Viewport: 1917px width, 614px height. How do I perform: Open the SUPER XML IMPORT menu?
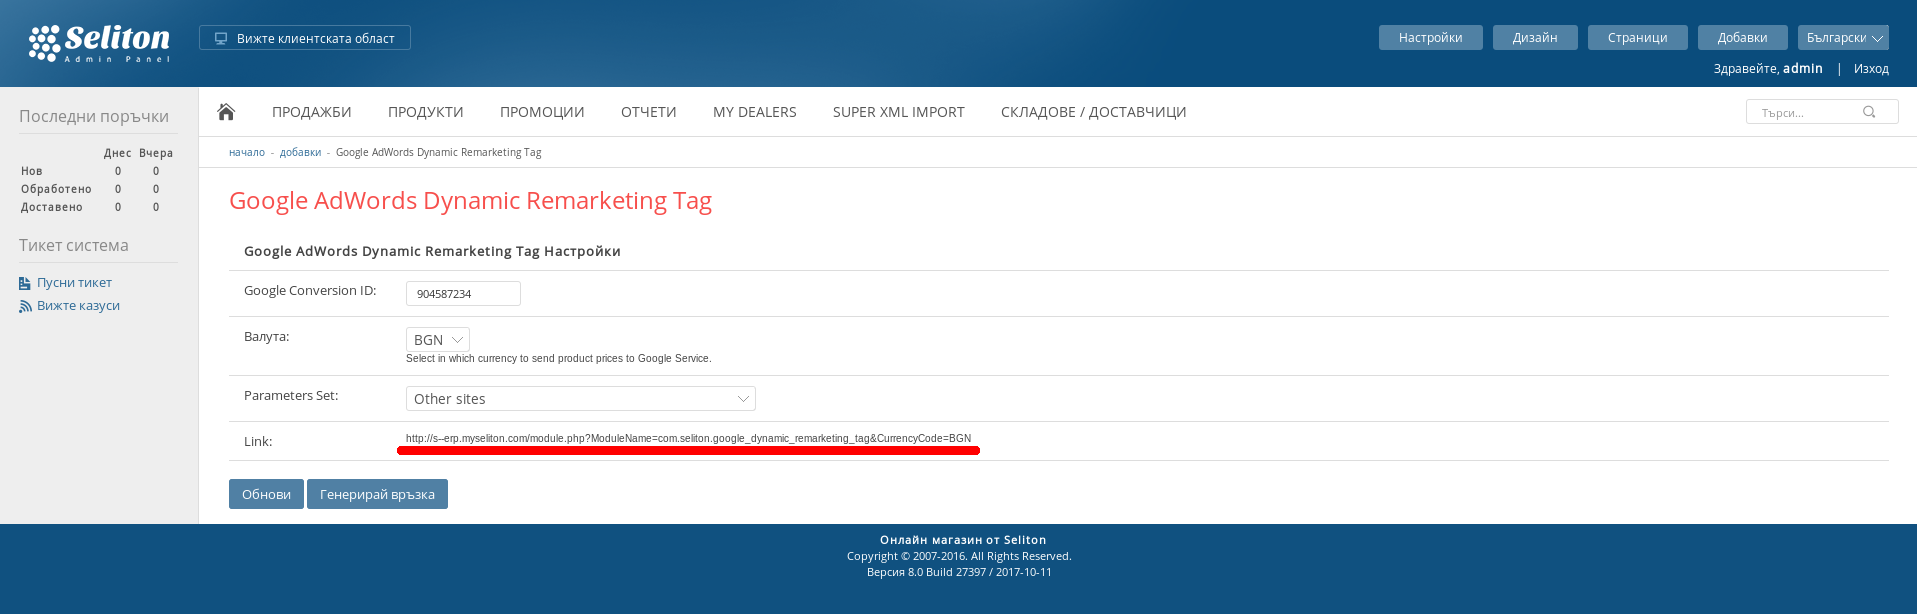click(x=899, y=112)
